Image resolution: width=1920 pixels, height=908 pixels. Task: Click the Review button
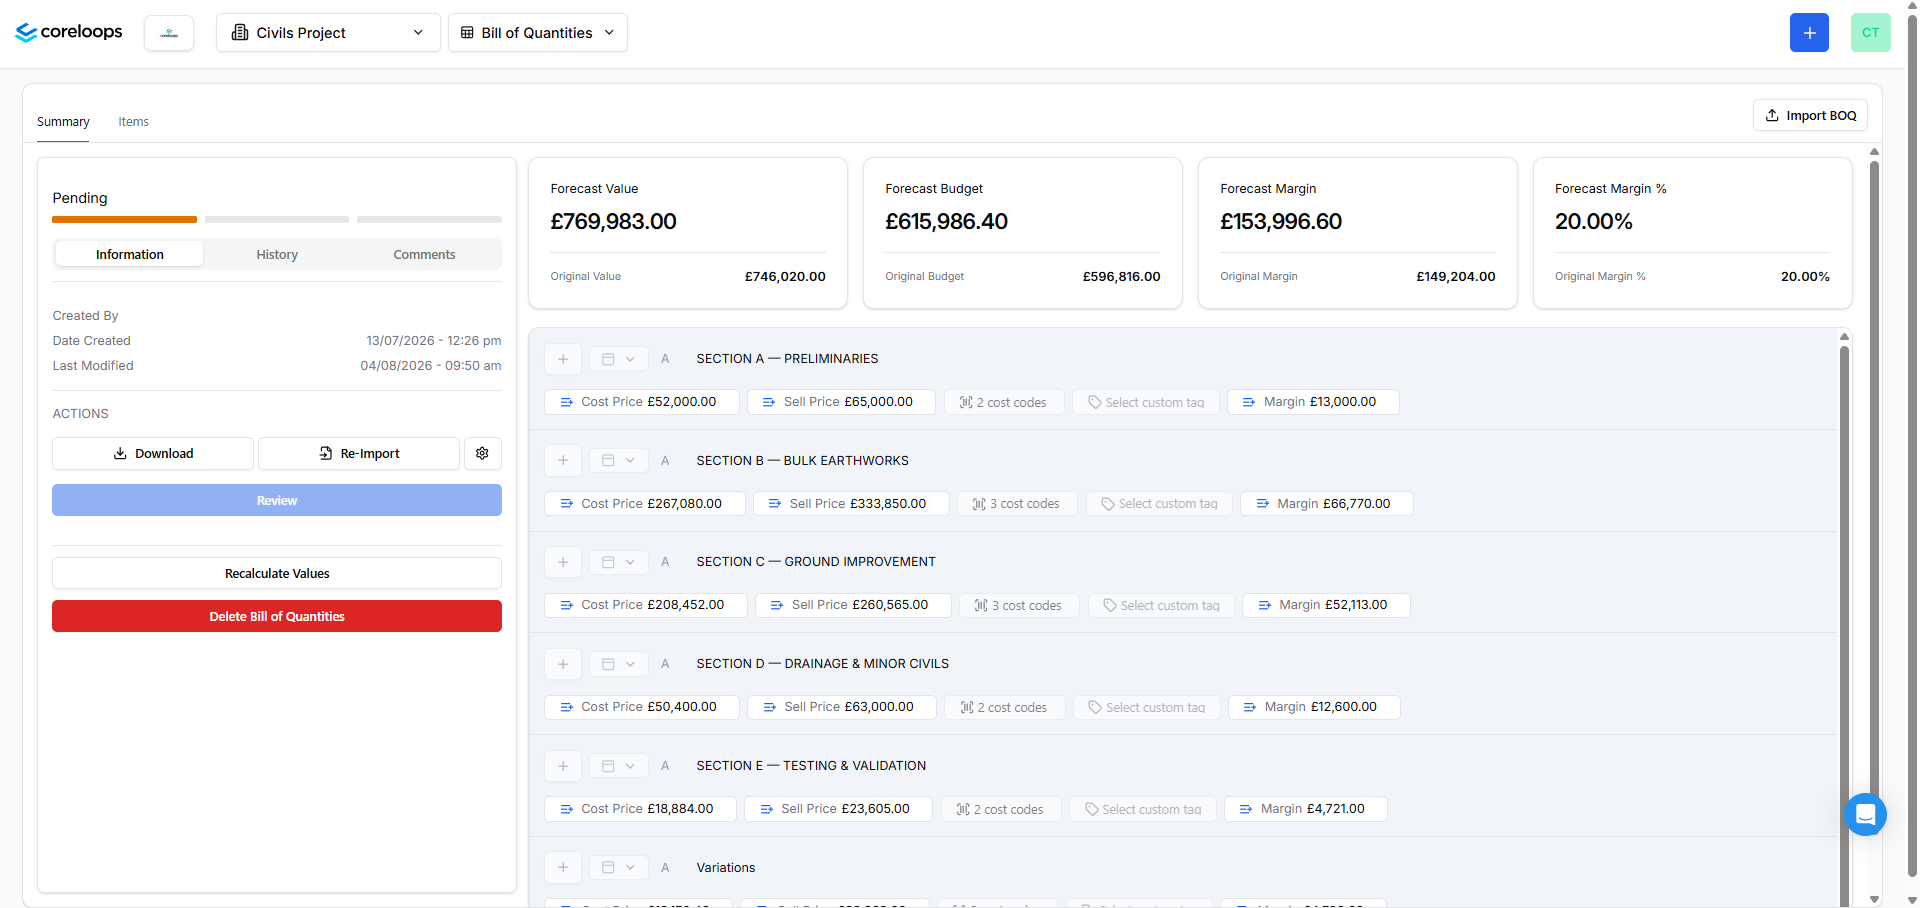click(x=277, y=500)
